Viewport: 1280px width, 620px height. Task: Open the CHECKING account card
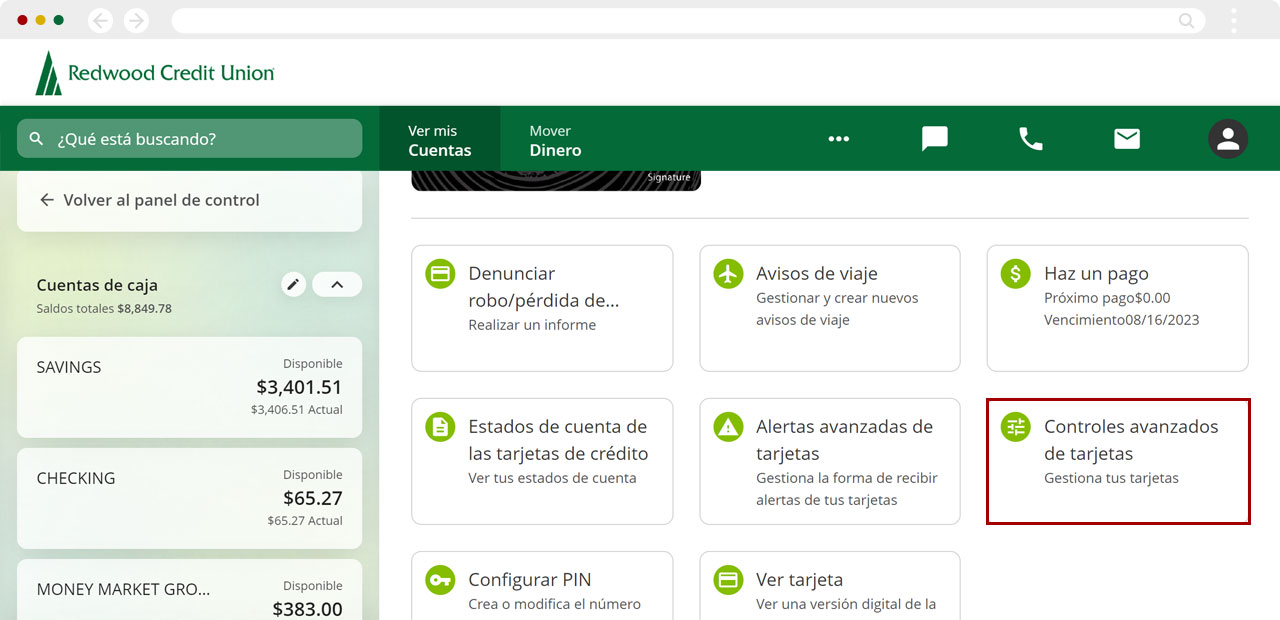[x=189, y=498]
